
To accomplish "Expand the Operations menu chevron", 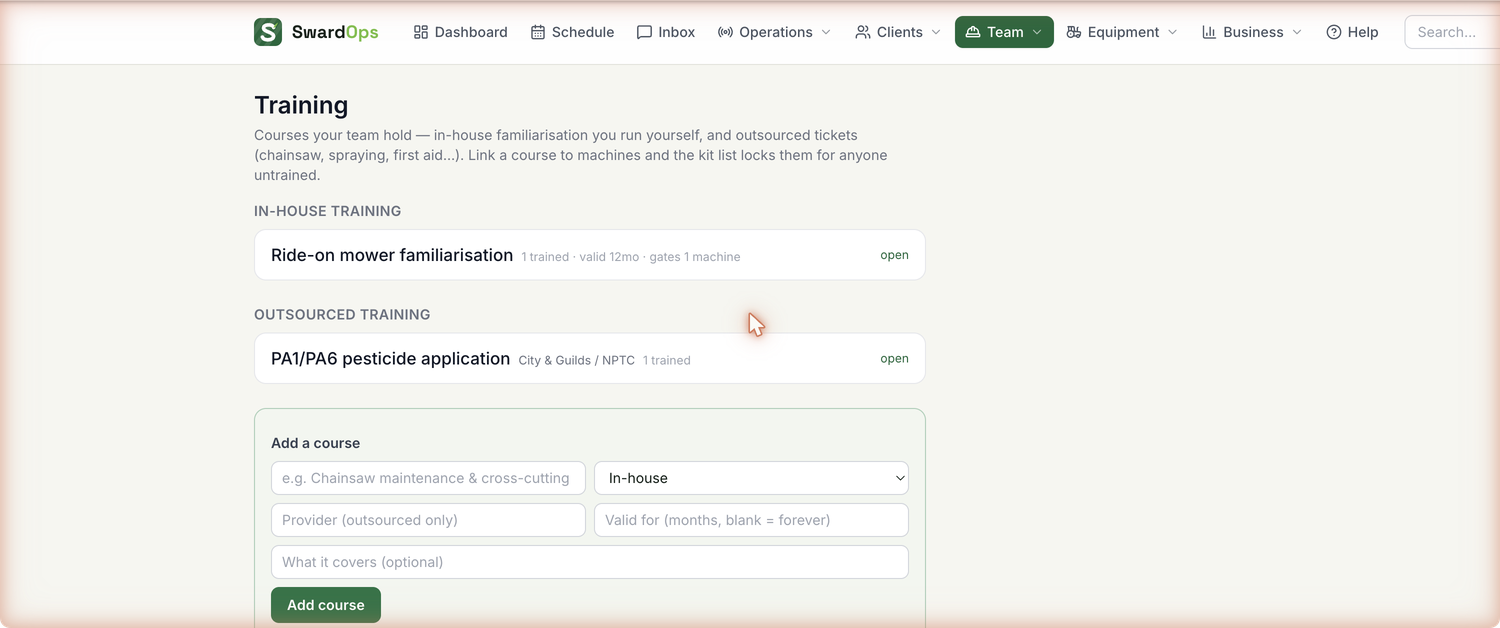I will click(826, 32).
